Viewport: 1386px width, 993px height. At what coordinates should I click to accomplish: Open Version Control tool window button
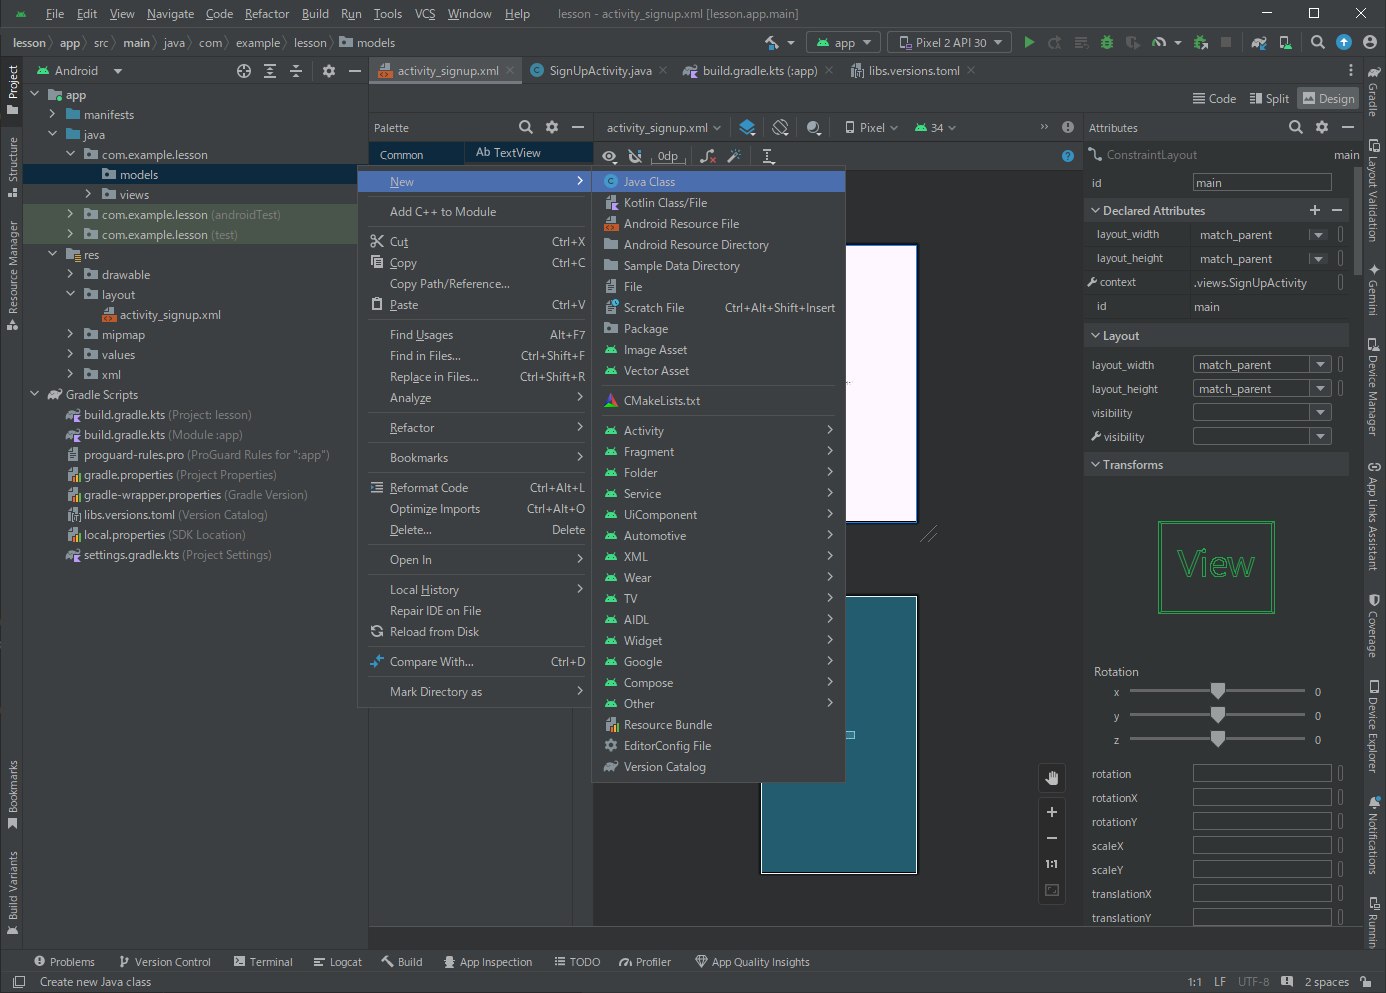[164, 962]
